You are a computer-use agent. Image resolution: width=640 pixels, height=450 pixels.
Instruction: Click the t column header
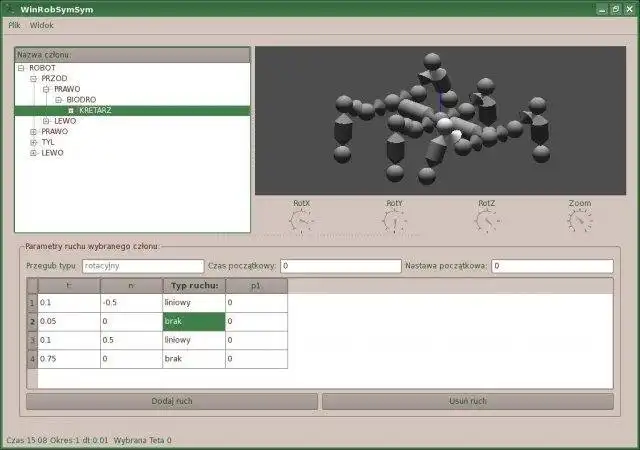69,286
